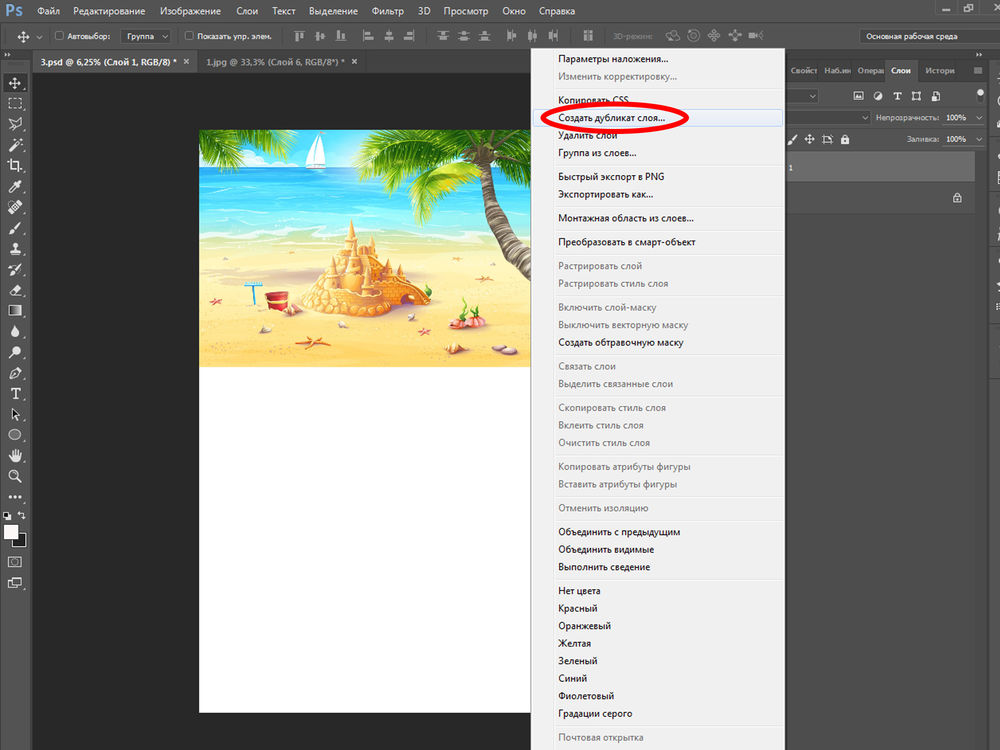Choose Создать дубликат слоя from context menu

coord(611,118)
